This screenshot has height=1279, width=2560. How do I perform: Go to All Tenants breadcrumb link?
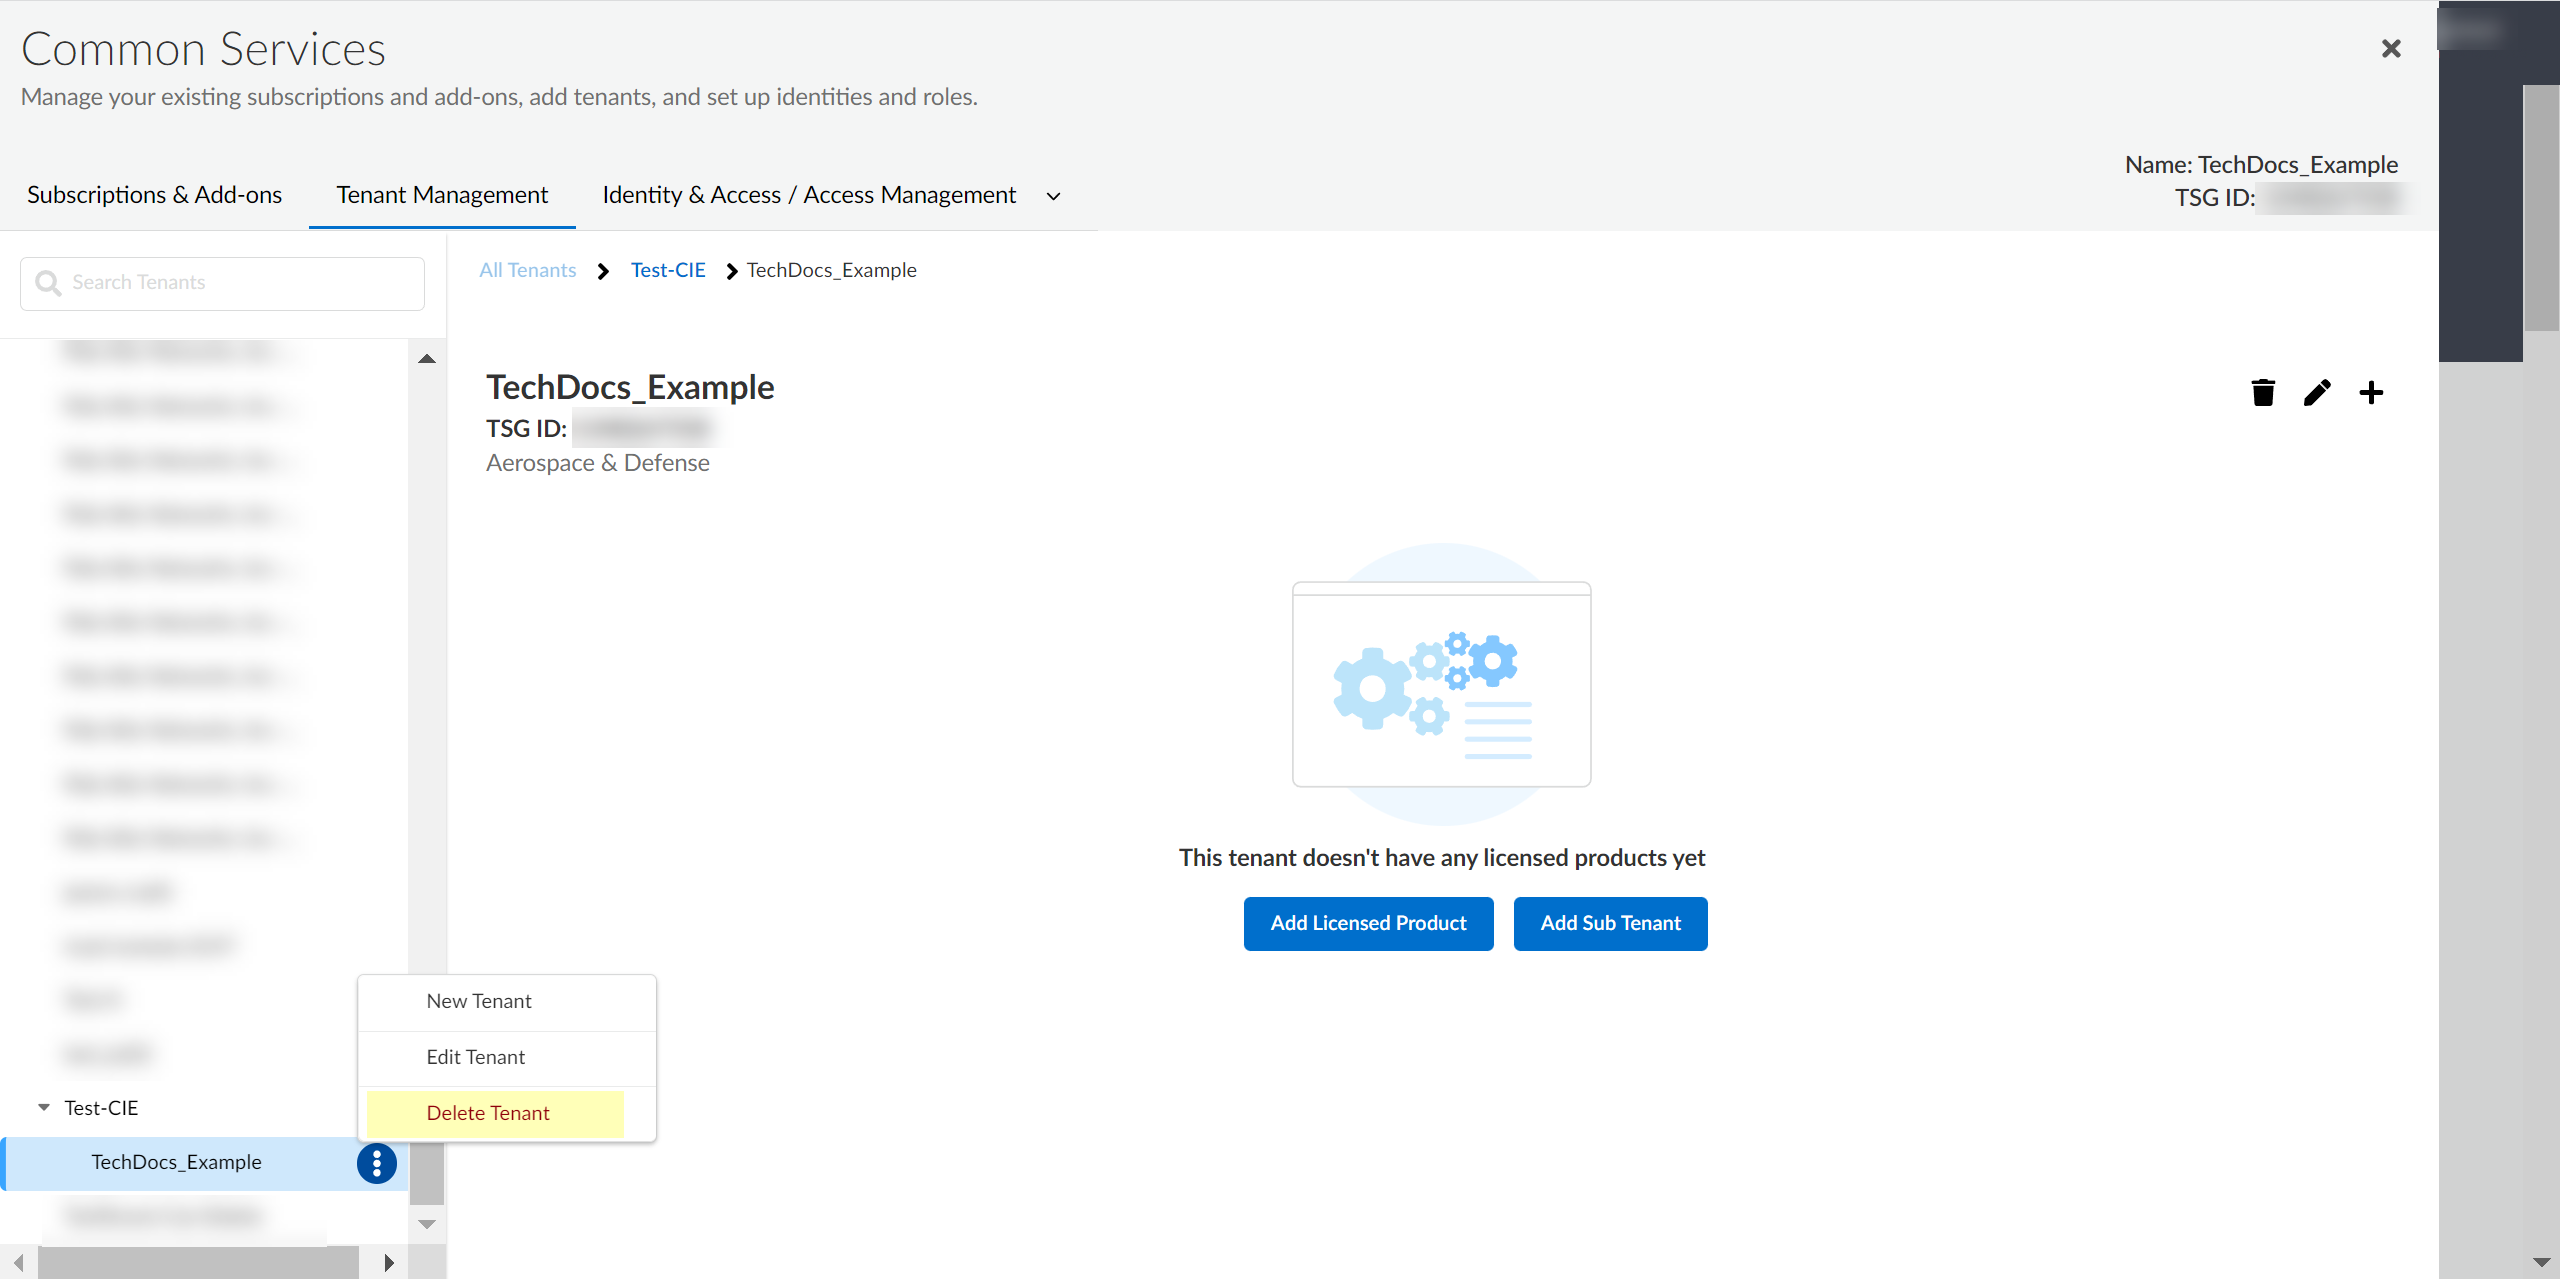(x=528, y=270)
